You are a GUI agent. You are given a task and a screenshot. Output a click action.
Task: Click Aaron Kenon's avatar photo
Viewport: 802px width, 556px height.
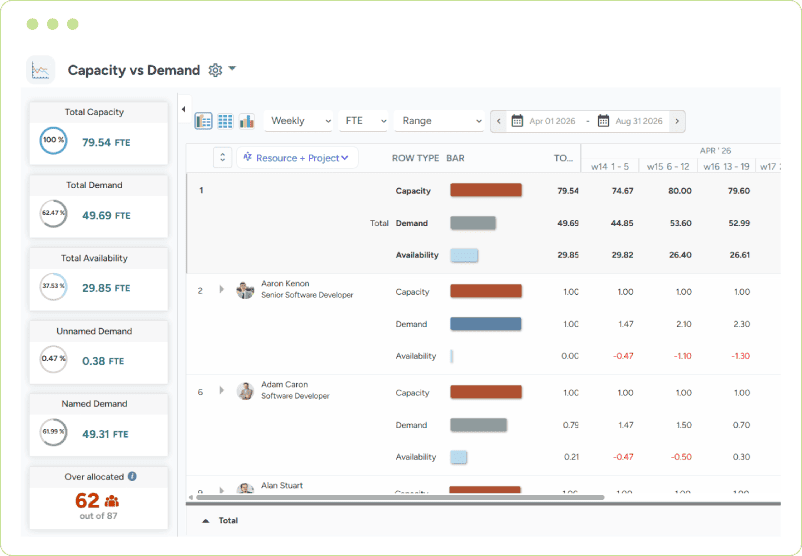[x=245, y=290]
